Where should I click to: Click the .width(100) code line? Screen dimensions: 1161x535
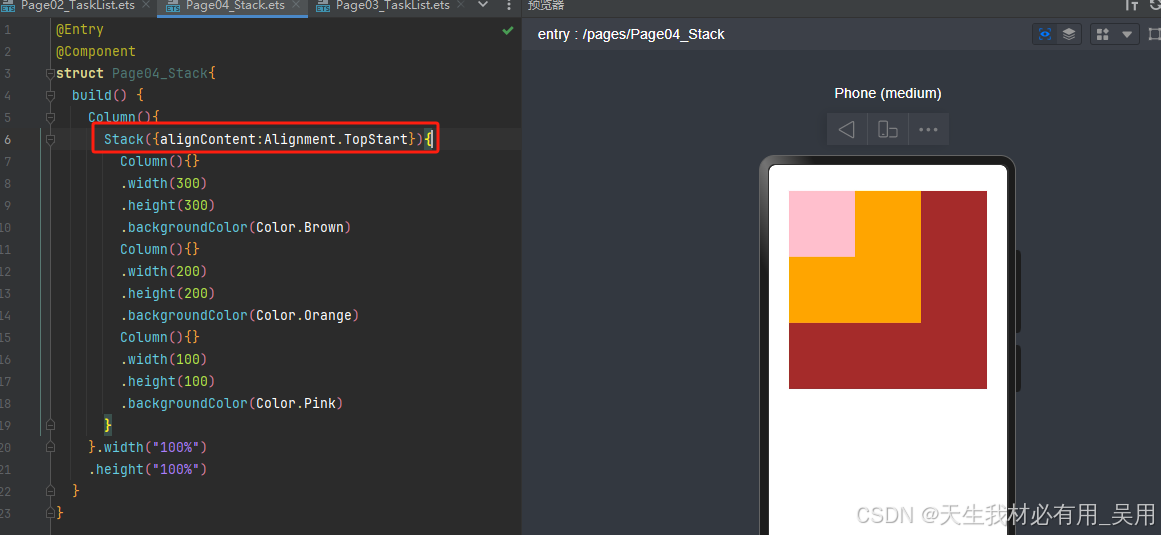pos(164,360)
